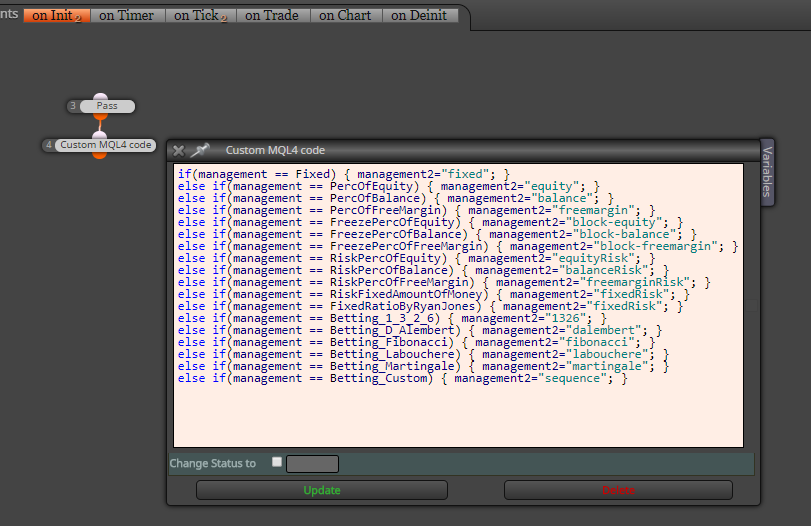The image size is (811, 526).
Task: Click the code line with Betting_1_3_2_6
Action: [393, 318]
